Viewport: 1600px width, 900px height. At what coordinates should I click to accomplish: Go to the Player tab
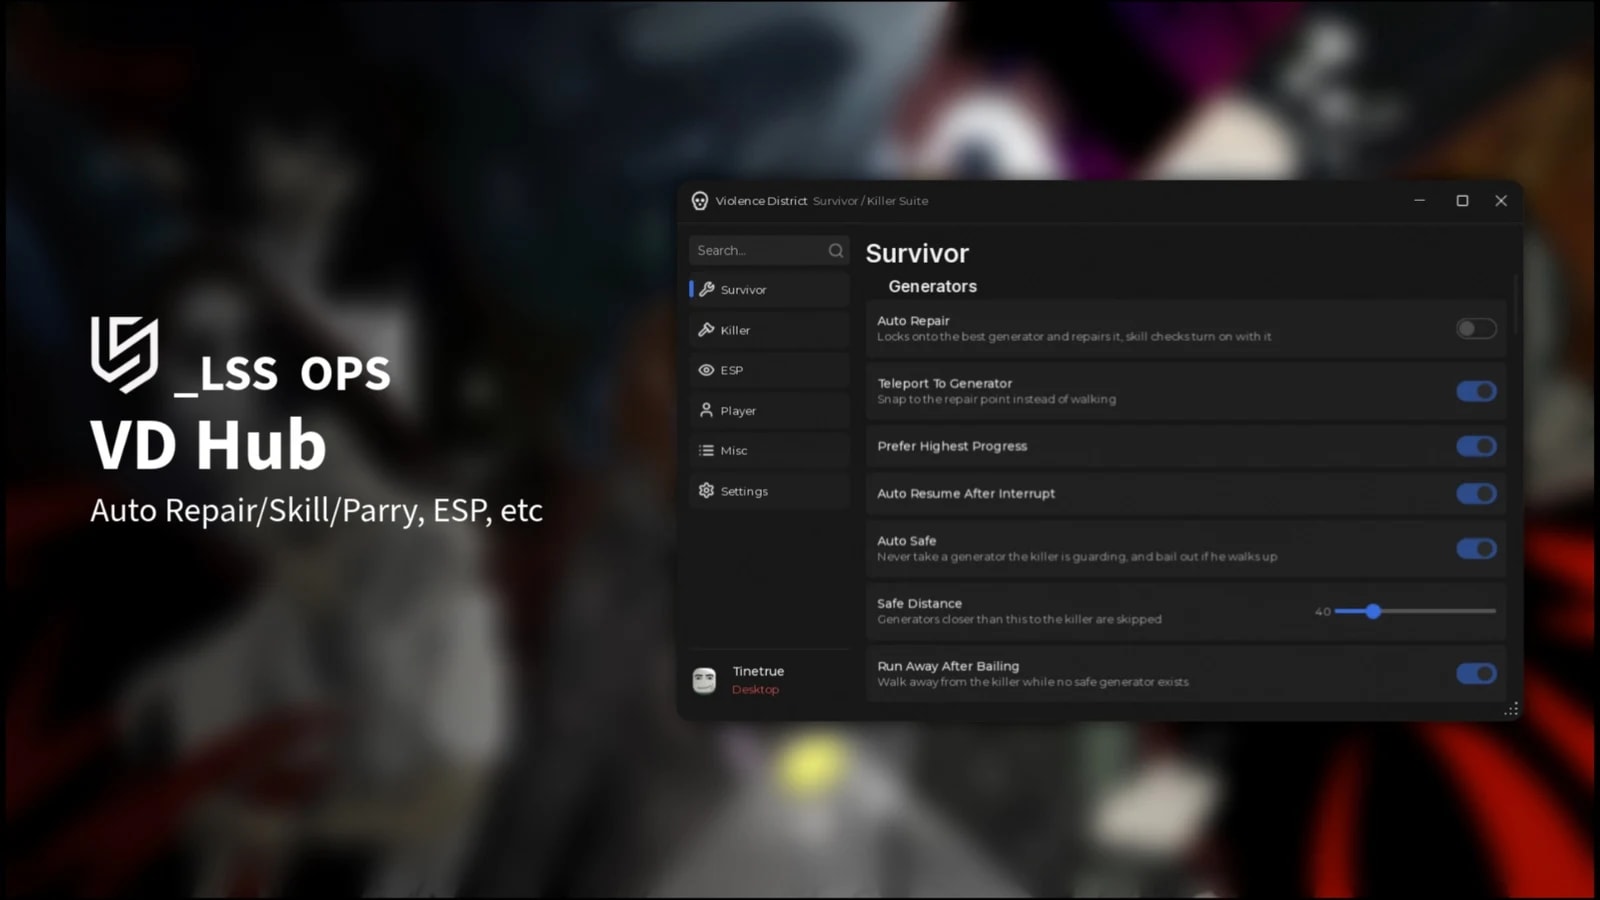[x=769, y=410]
